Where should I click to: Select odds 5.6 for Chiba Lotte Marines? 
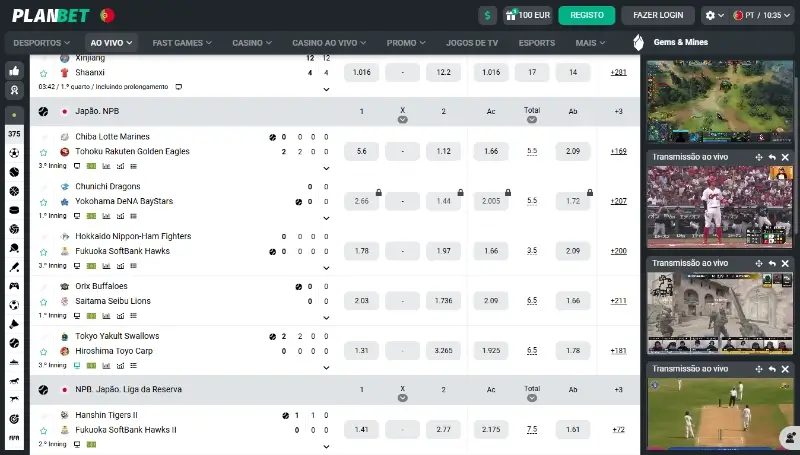361,151
